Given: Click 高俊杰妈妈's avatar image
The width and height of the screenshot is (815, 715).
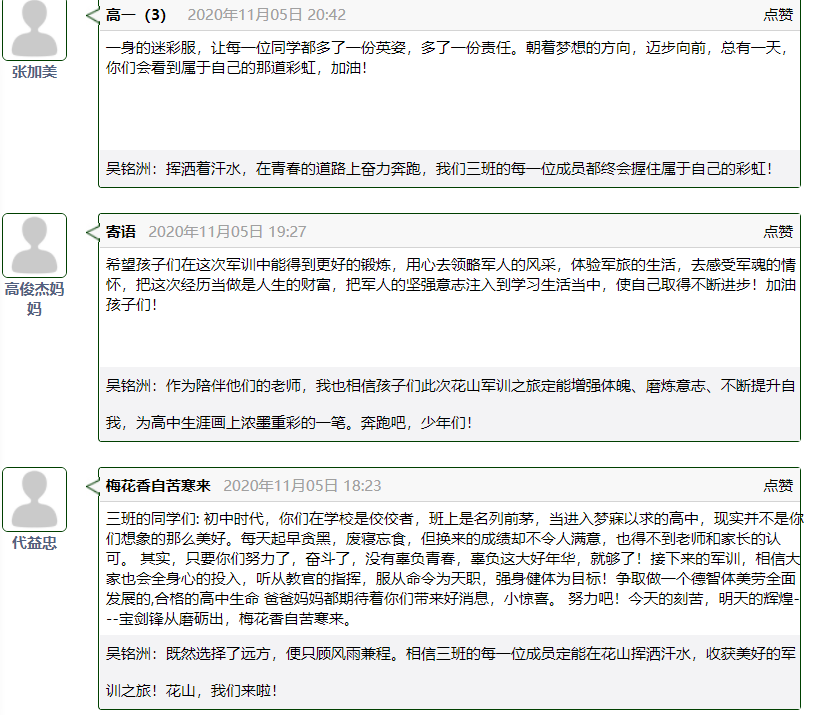Looking at the screenshot, I should (x=34, y=245).
